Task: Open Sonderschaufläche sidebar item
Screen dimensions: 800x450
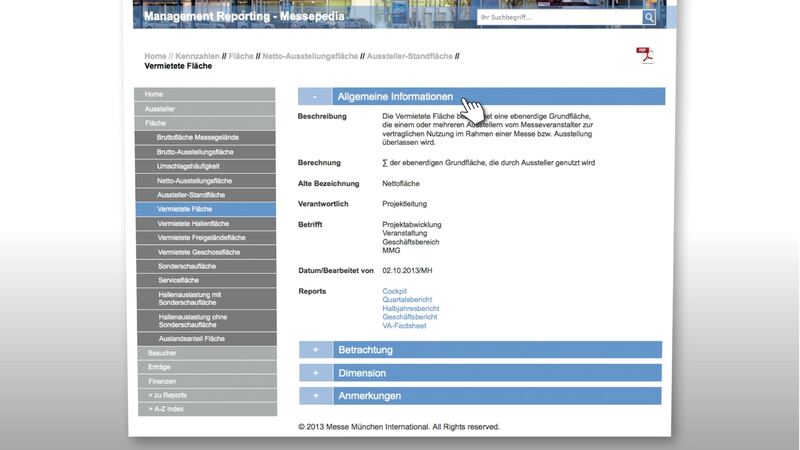Action: point(207,266)
